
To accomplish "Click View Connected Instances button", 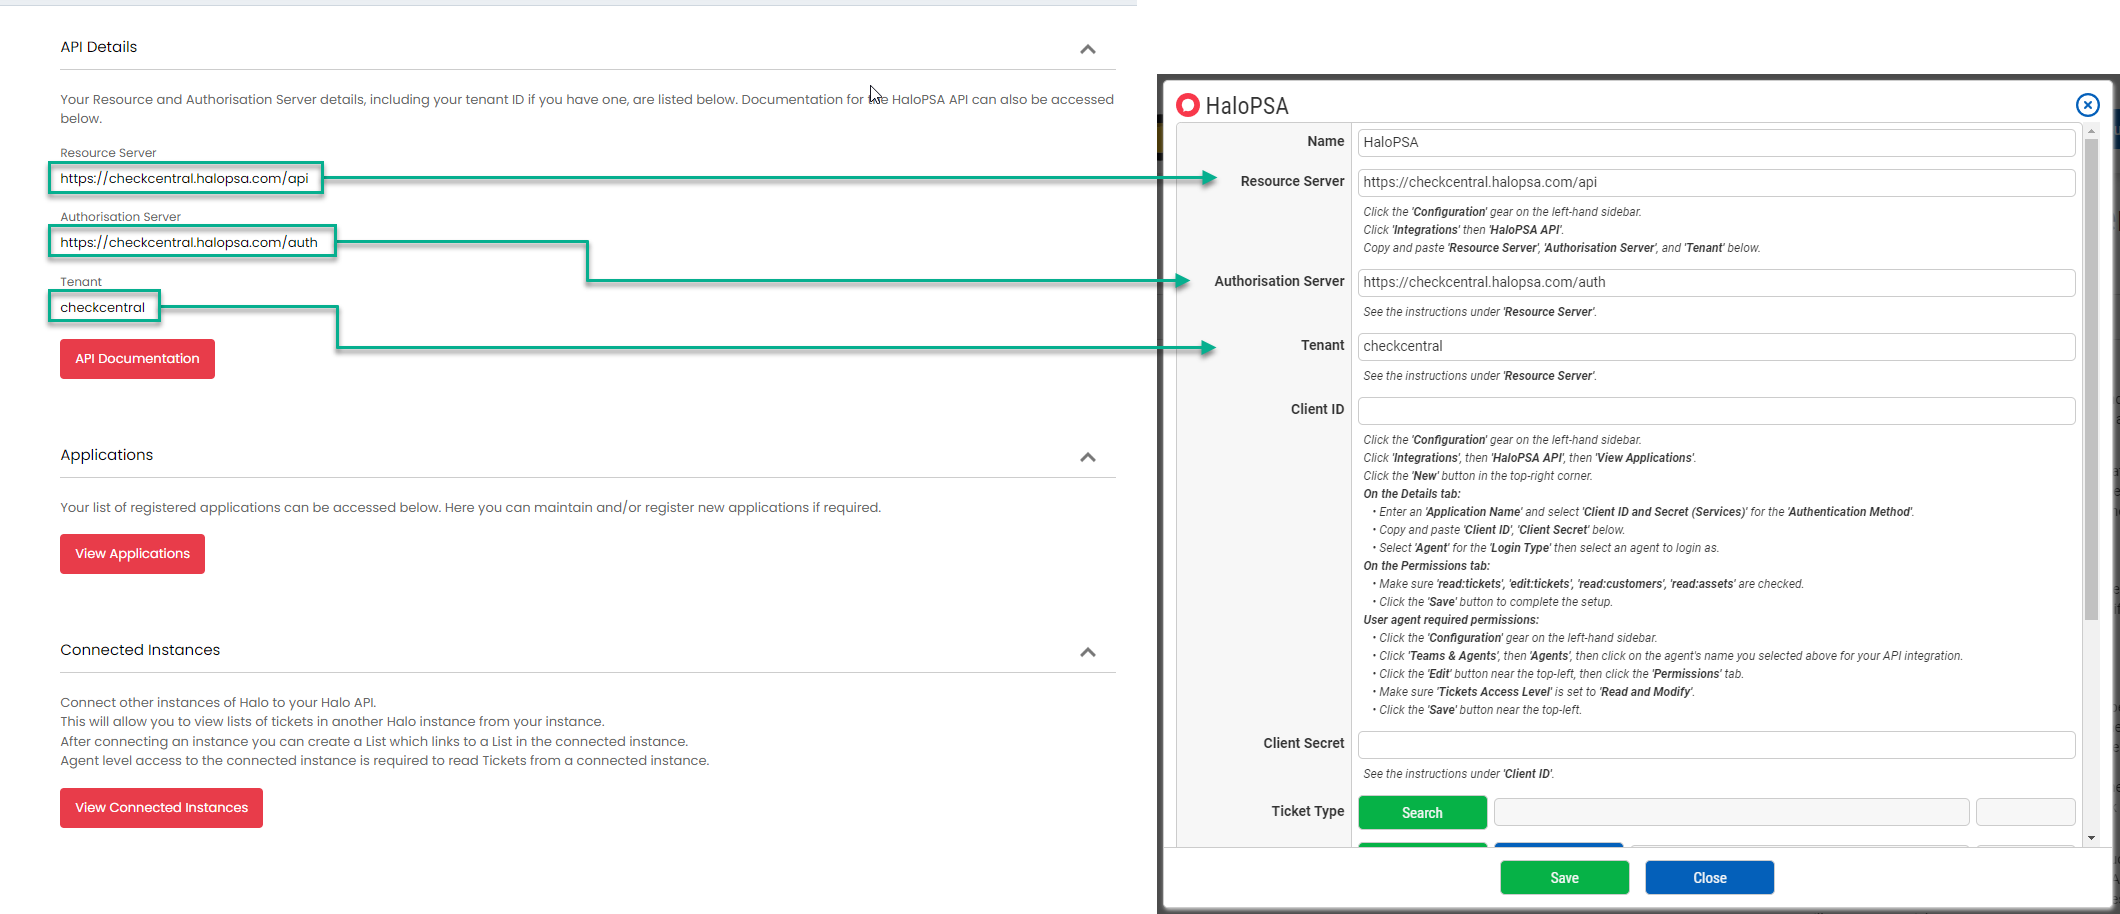I will pyautogui.click(x=161, y=808).
